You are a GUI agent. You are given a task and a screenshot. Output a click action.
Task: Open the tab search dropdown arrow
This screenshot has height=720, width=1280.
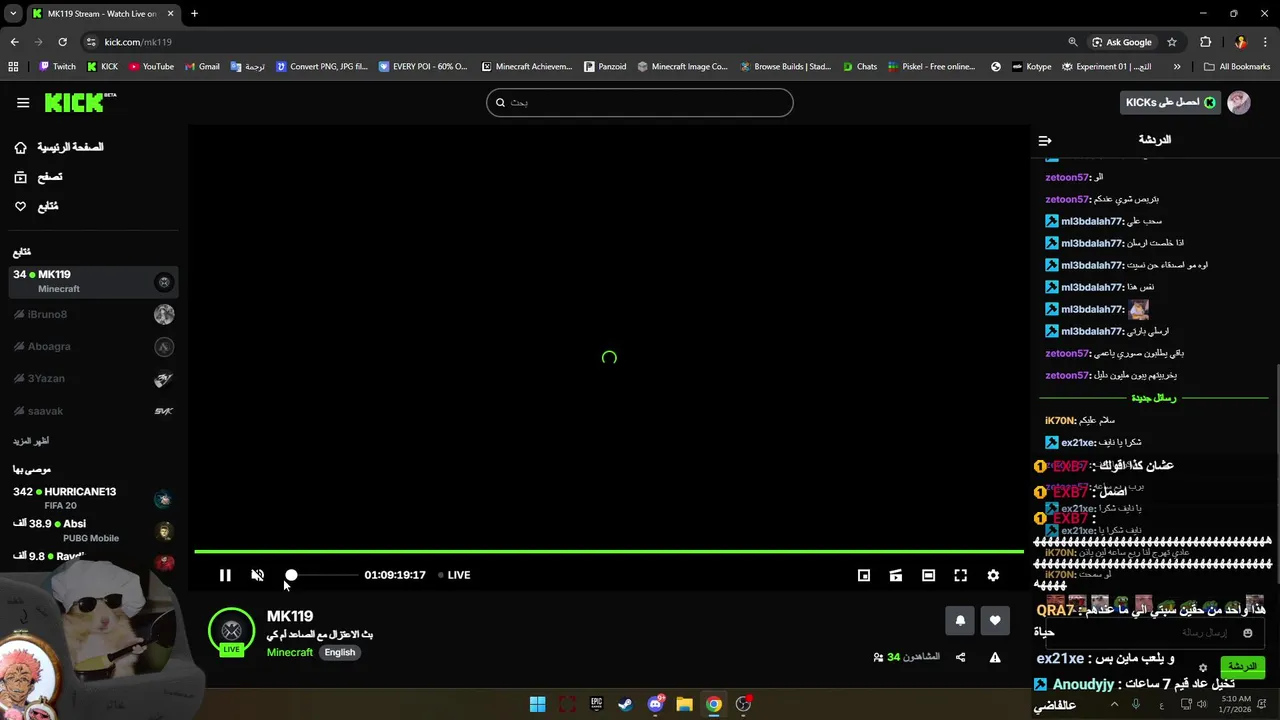click(x=13, y=14)
